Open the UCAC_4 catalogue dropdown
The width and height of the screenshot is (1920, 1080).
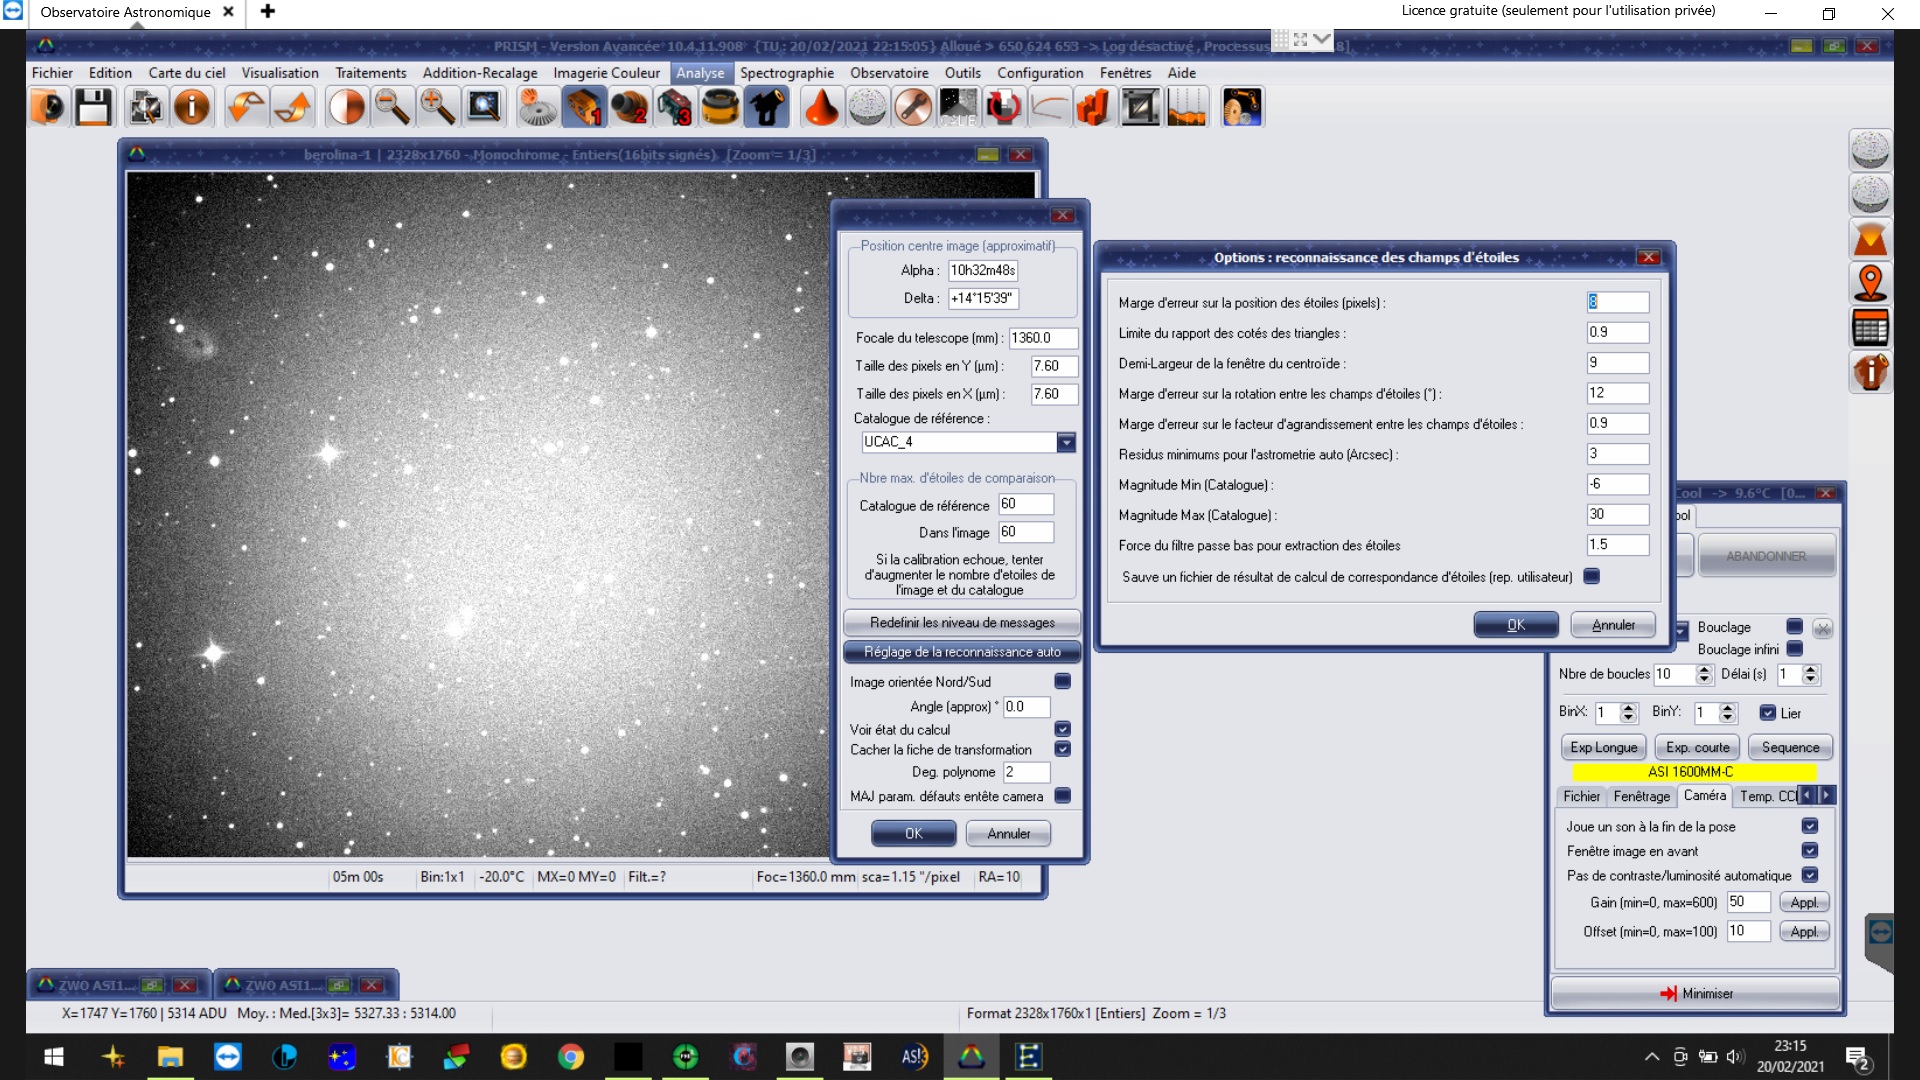pos(1066,442)
